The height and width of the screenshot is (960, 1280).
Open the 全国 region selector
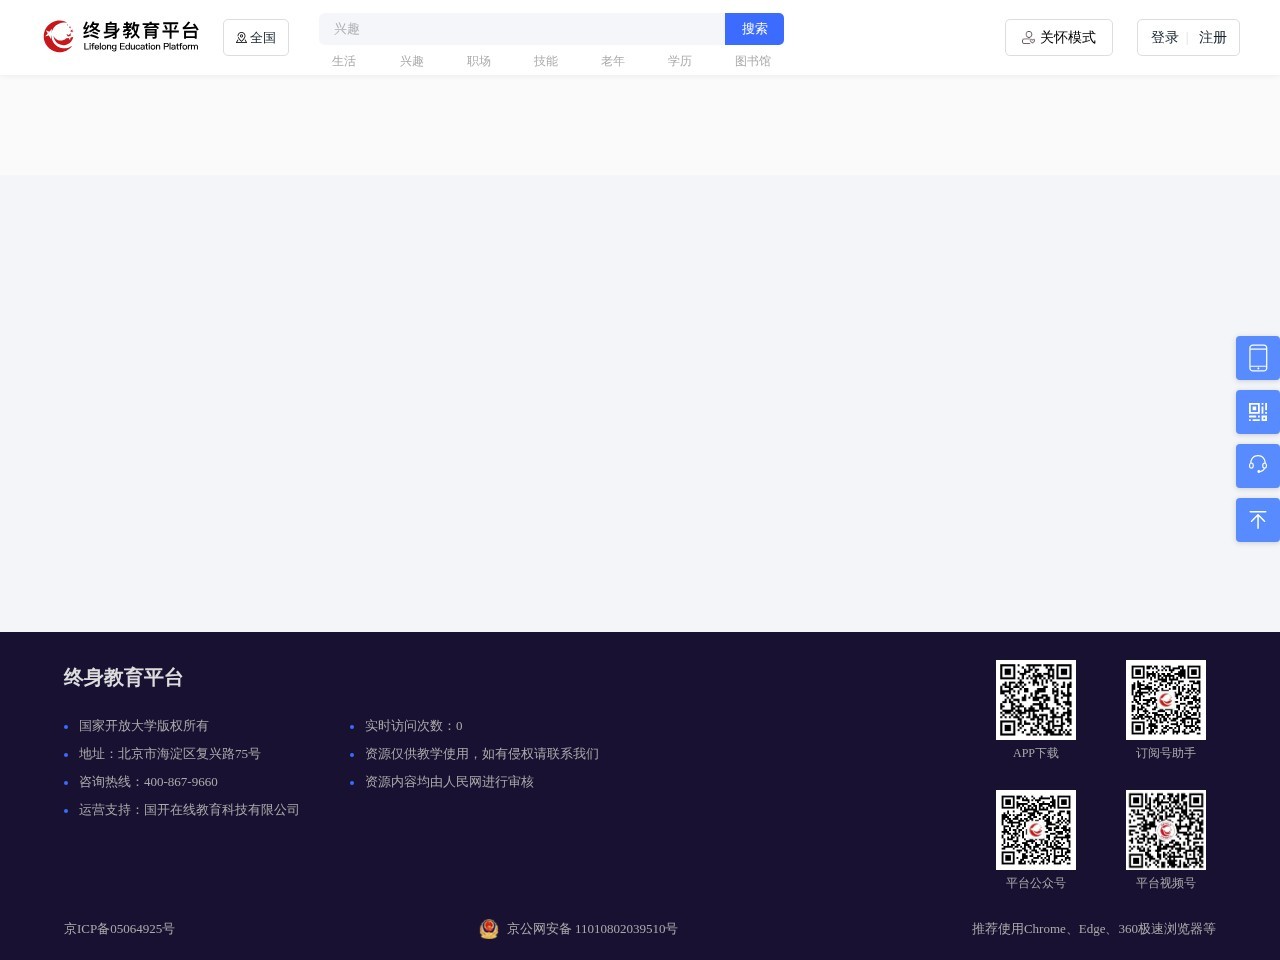255,37
